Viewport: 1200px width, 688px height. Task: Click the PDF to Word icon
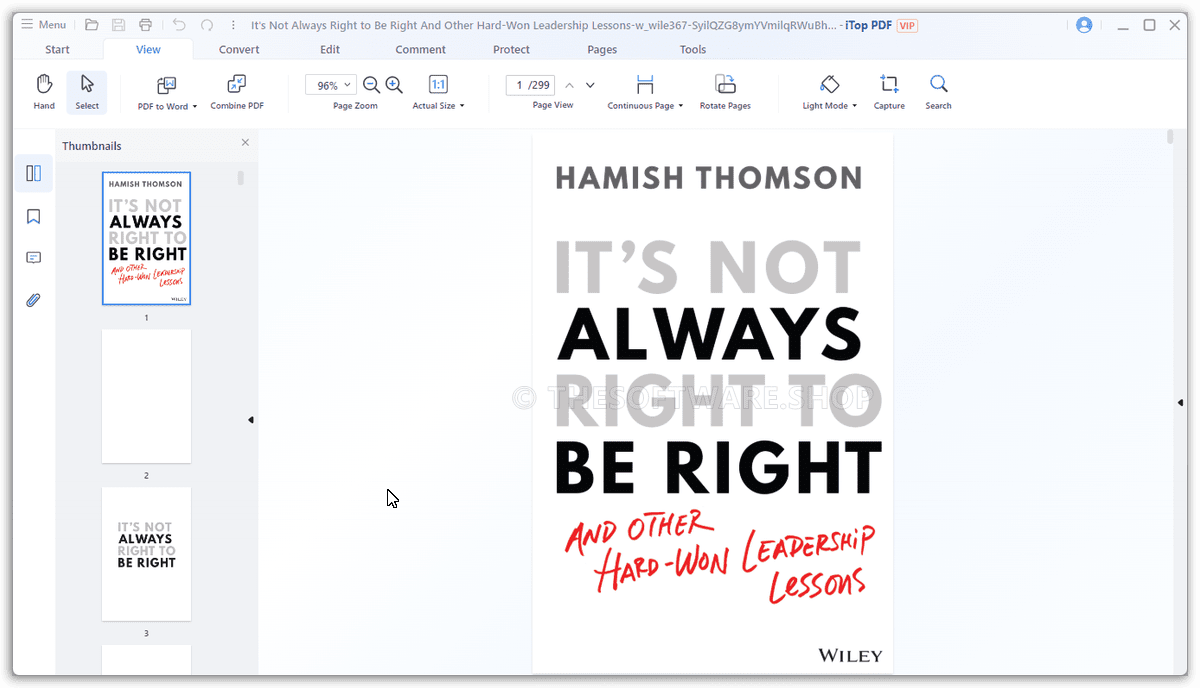(x=166, y=85)
